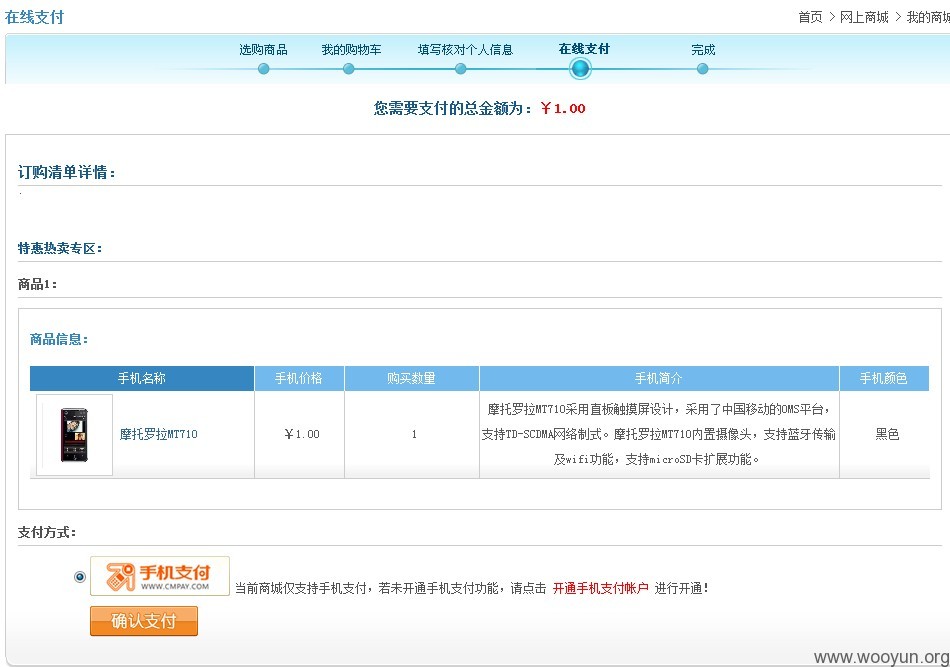Click the Motorola MT710 phone thumbnail
This screenshot has width=950, height=667.
(75, 435)
